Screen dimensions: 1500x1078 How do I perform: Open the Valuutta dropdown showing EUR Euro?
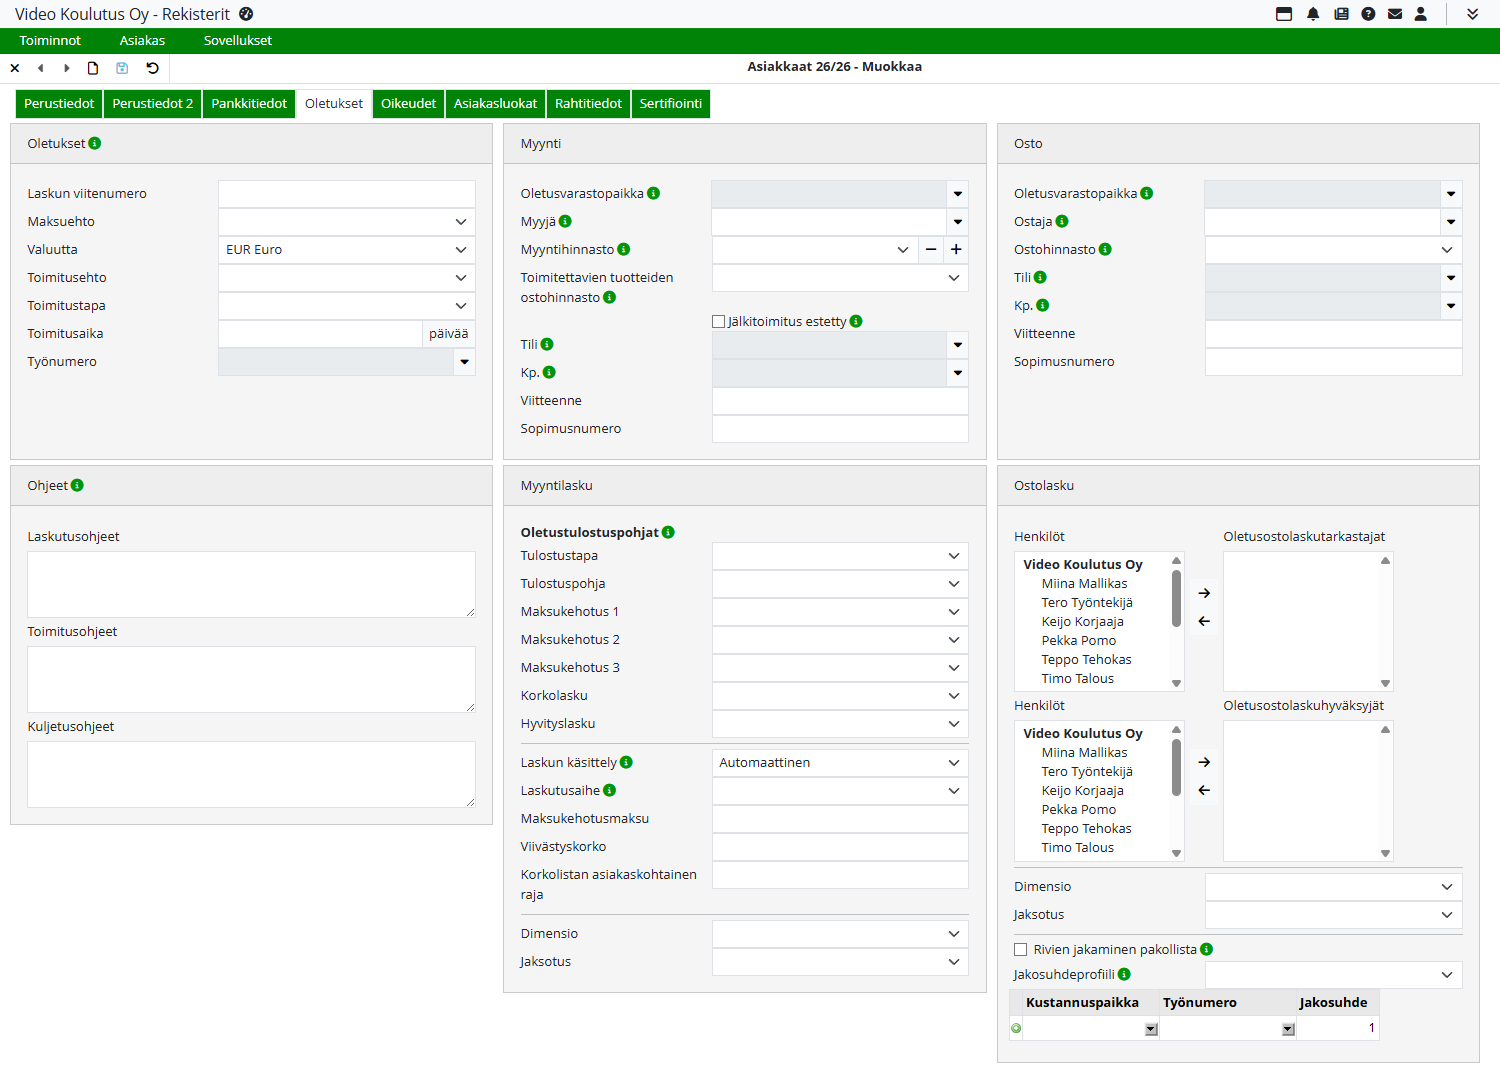pos(346,250)
